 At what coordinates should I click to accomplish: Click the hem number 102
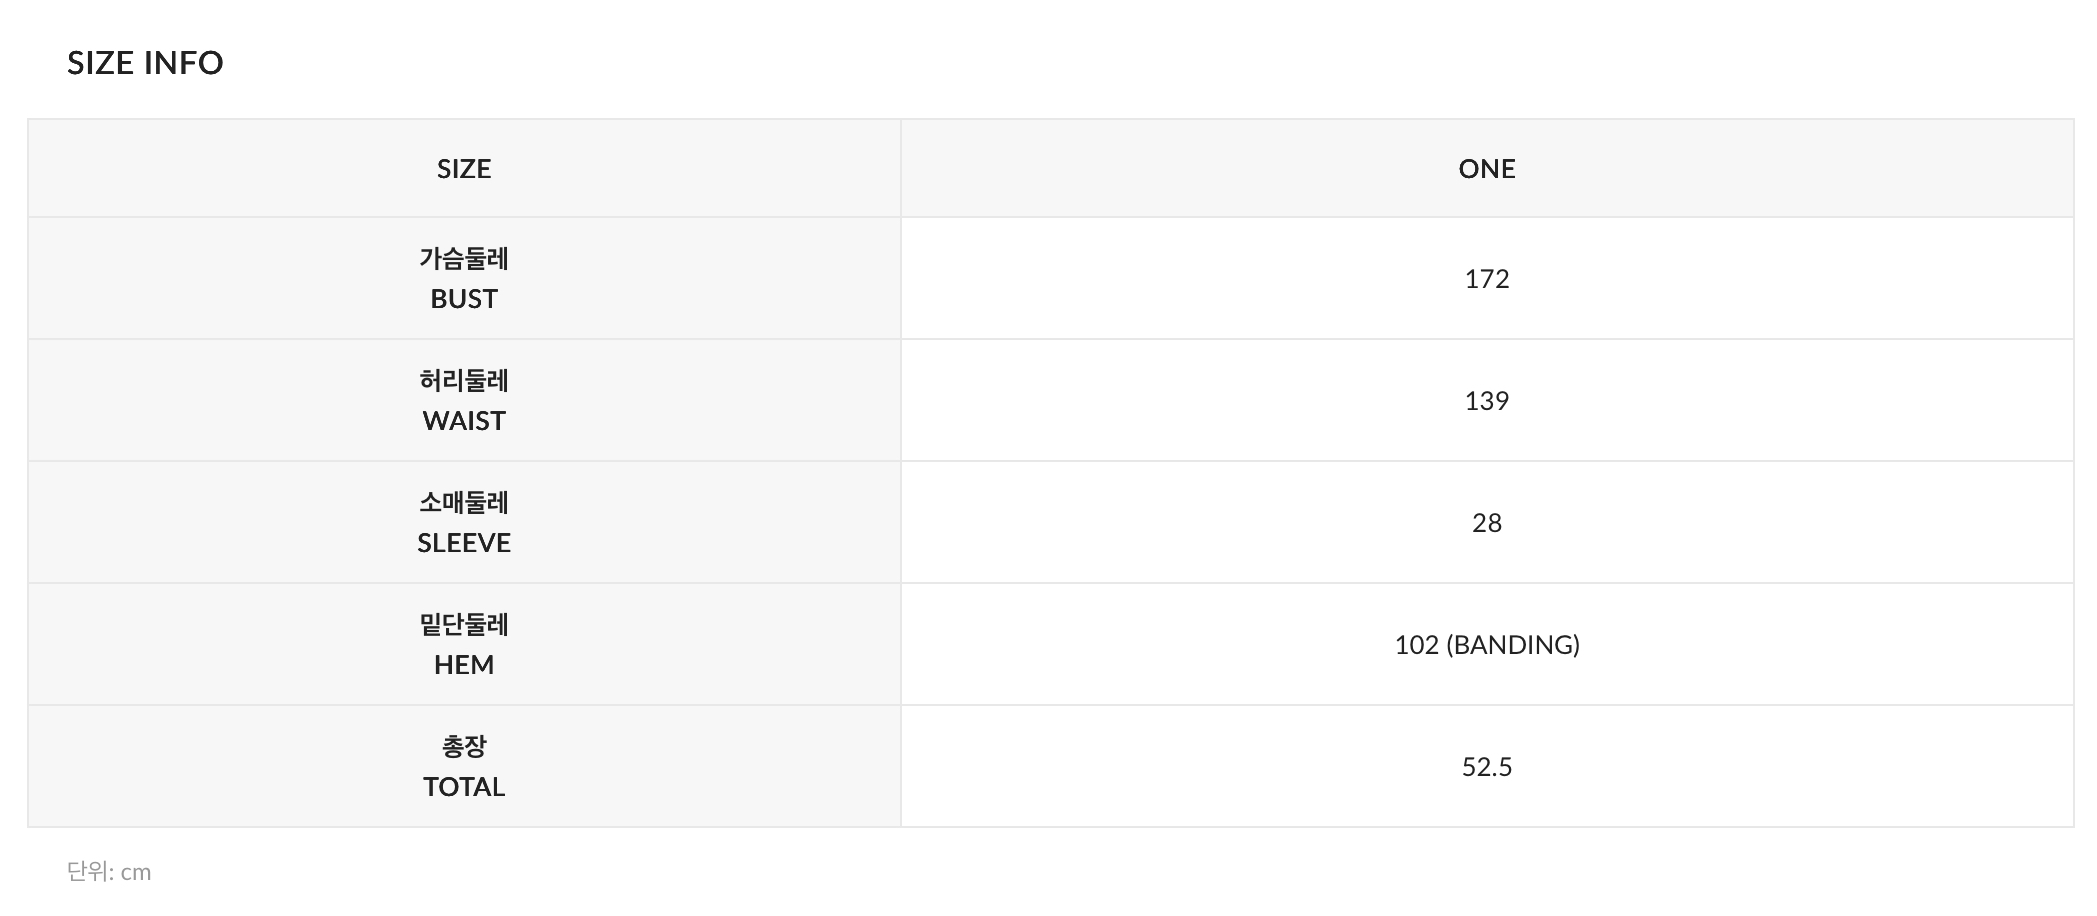click(x=1417, y=645)
